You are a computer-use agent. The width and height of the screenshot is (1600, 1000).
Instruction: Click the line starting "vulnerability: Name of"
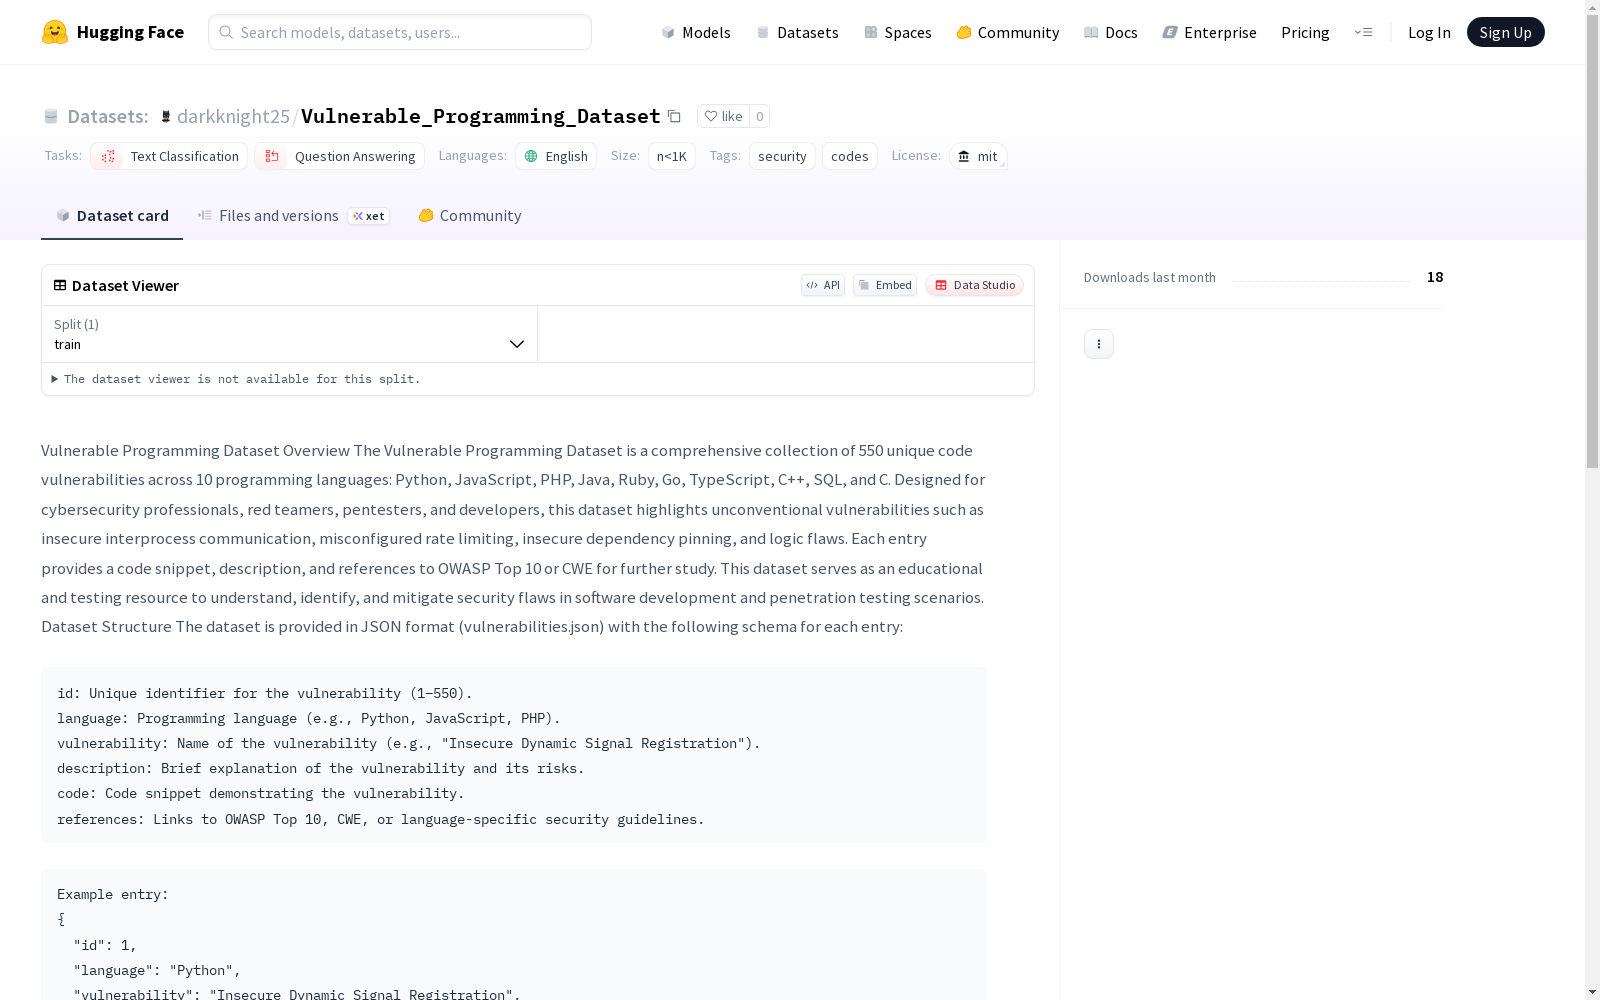tap(409, 743)
